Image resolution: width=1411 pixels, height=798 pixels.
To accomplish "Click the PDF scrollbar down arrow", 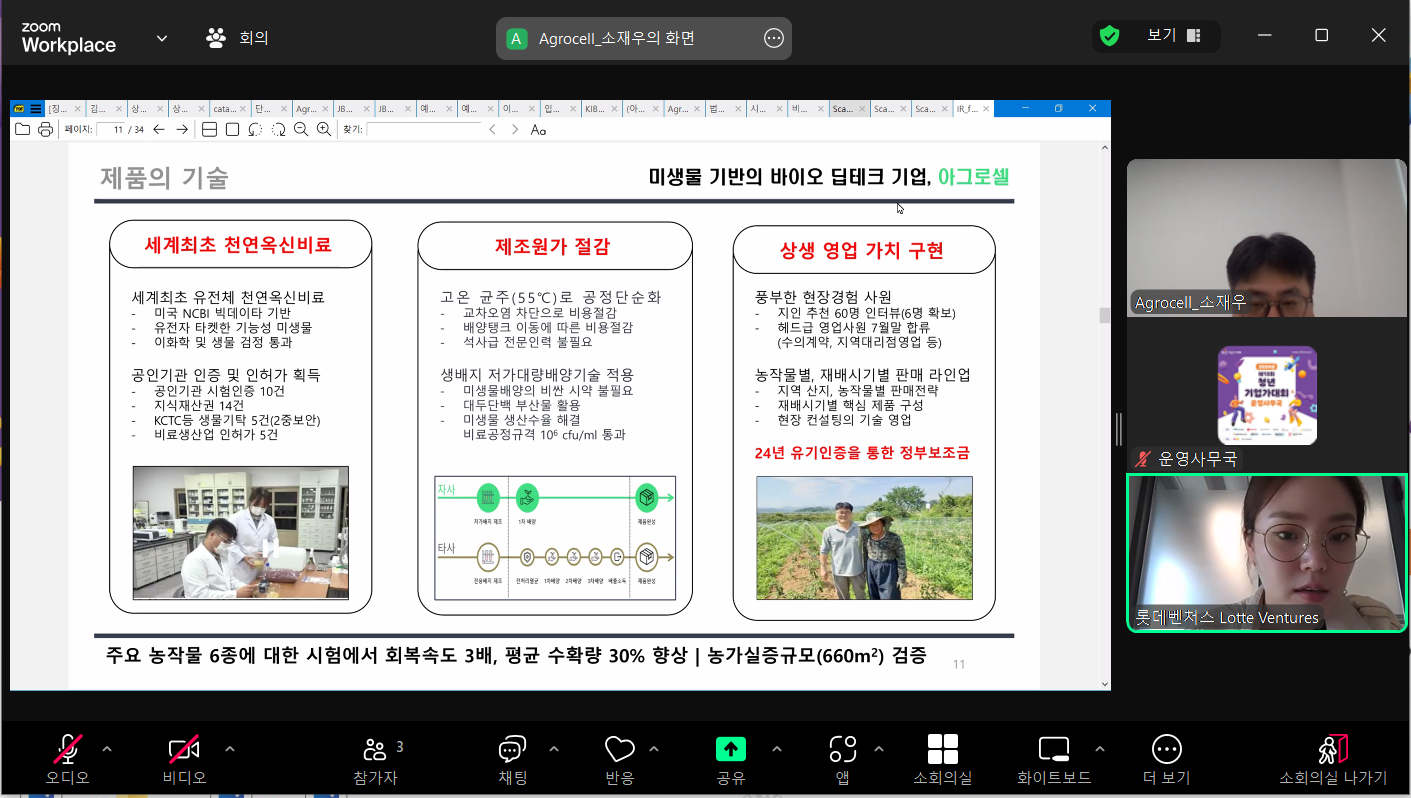I will (x=1105, y=684).
